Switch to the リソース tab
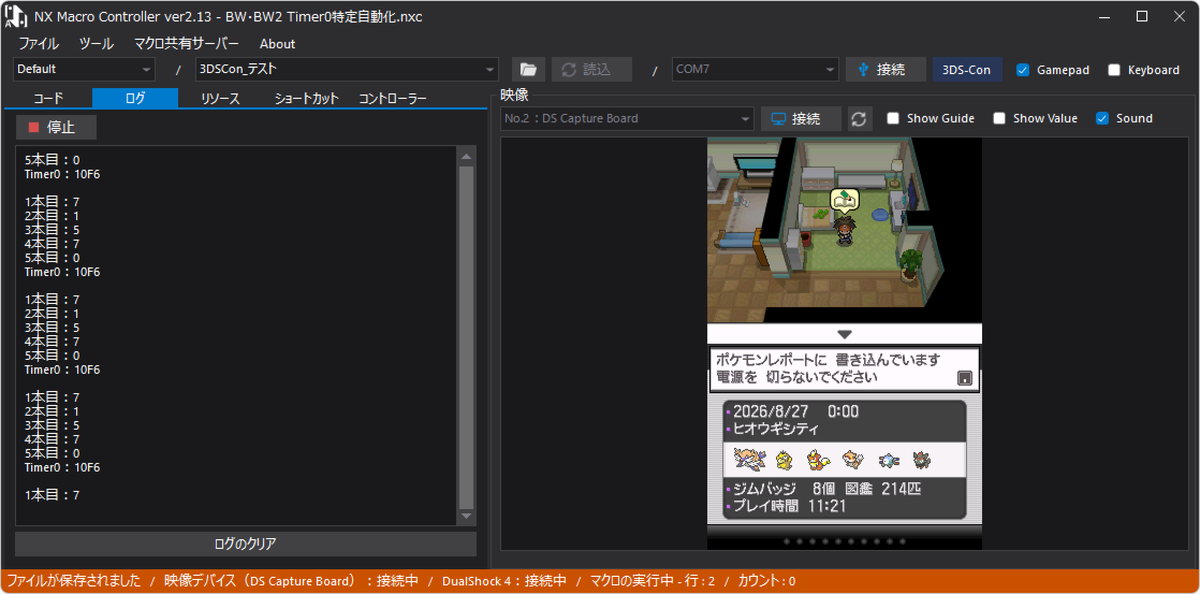Viewport: 1200px width, 594px height. click(x=220, y=98)
